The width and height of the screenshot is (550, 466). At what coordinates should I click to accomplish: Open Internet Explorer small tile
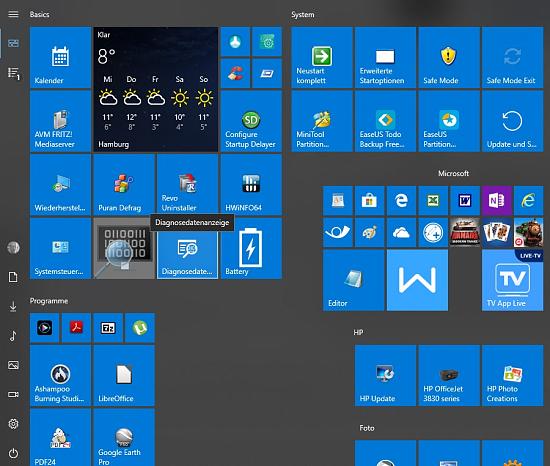pos(529,201)
